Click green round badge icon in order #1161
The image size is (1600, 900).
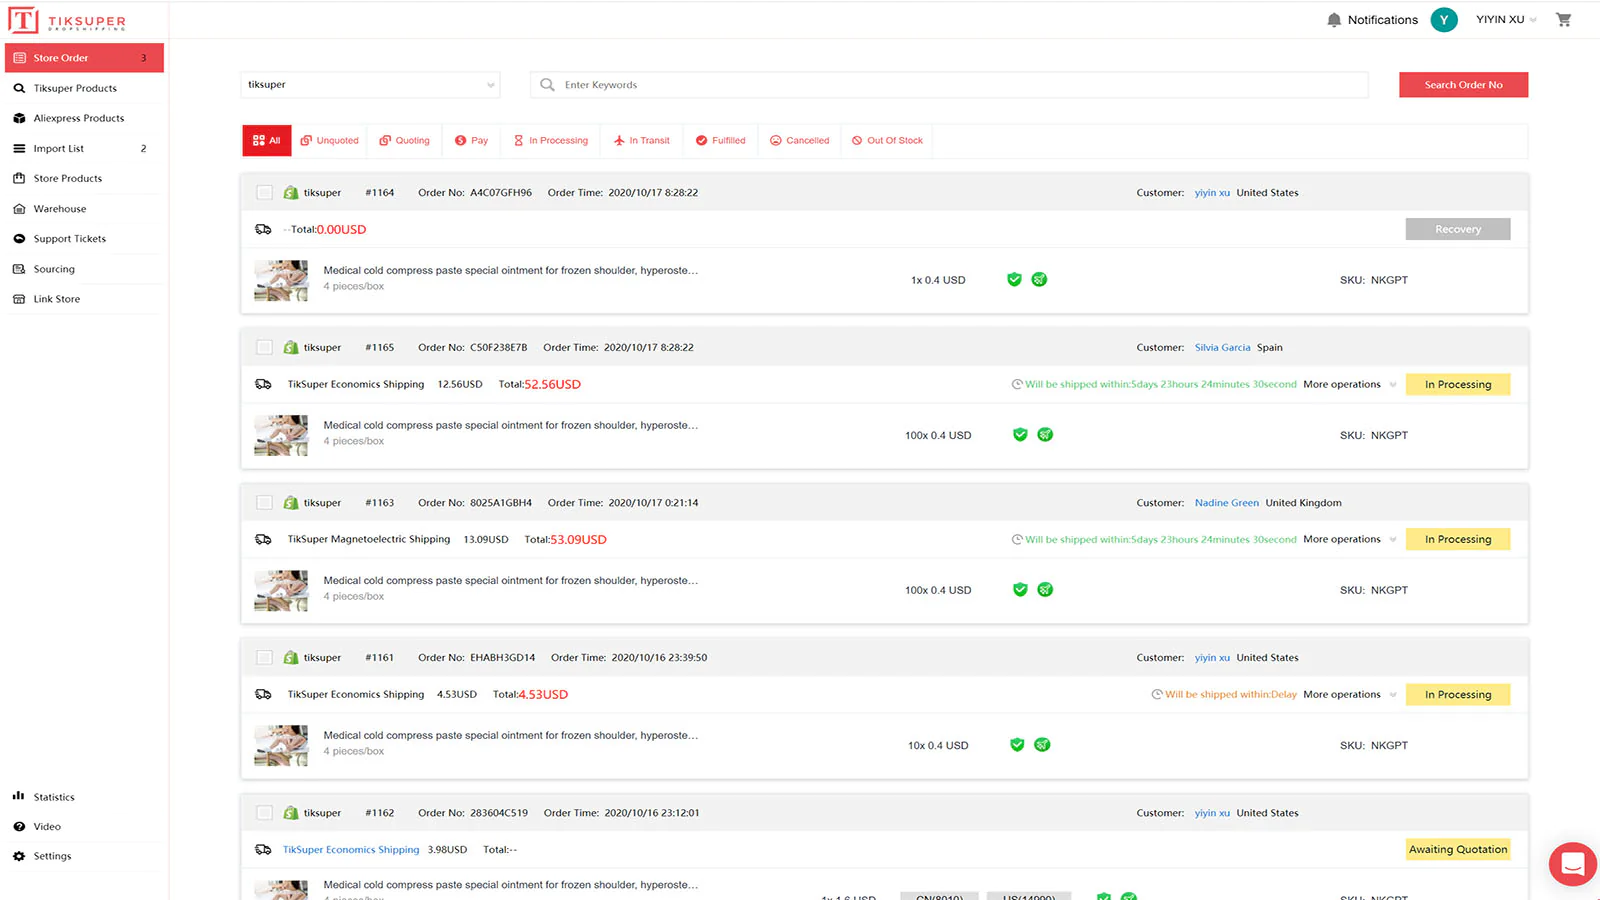pyautogui.click(x=1042, y=744)
